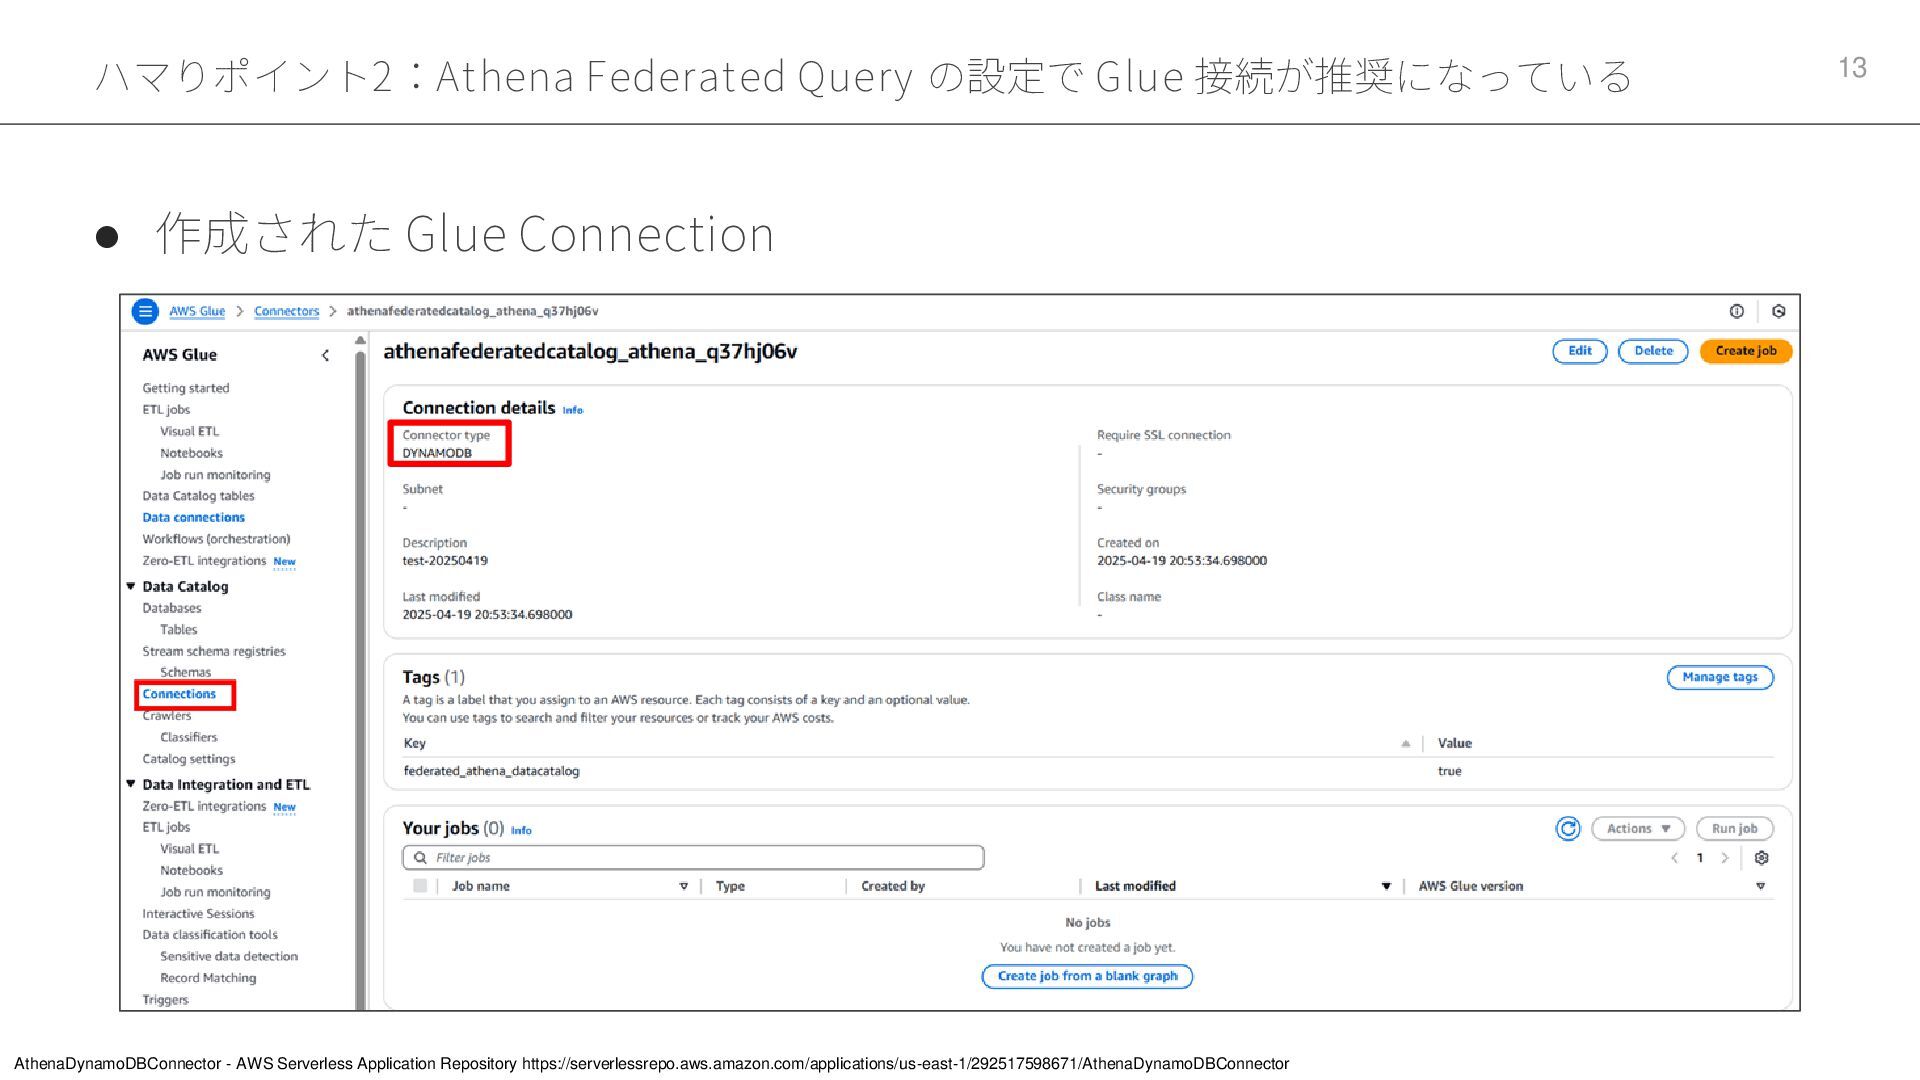Go to previous jobs page arrow

[1674, 858]
